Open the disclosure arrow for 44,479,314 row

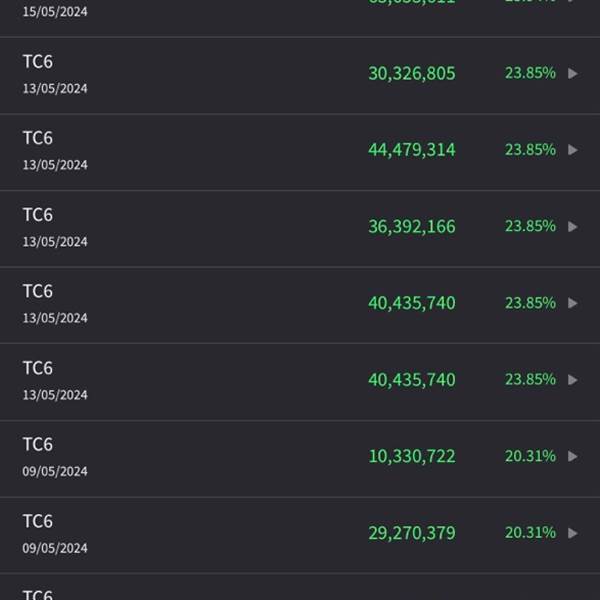point(573,150)
